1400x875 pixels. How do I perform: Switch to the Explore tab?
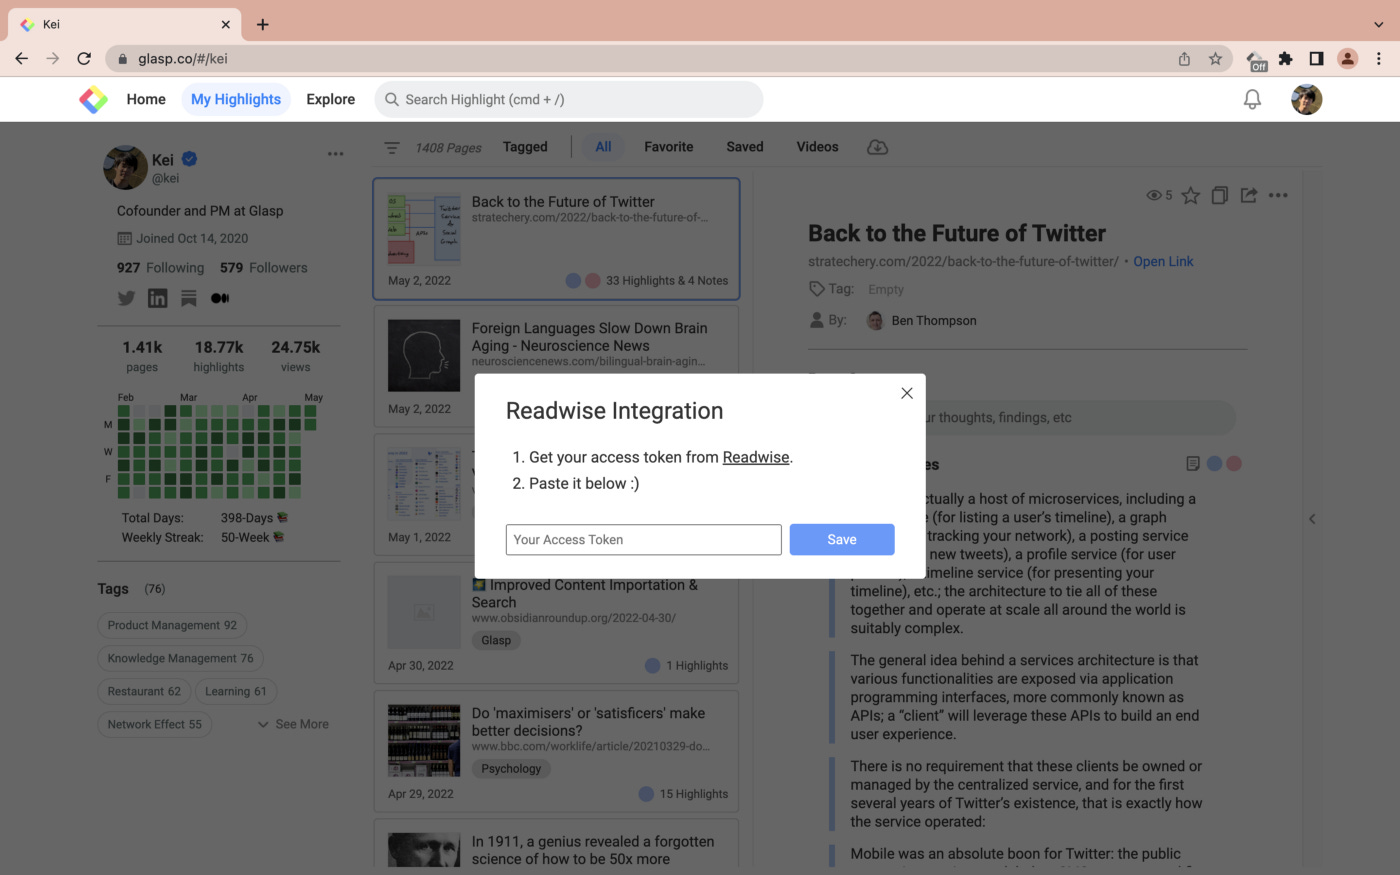330,99
